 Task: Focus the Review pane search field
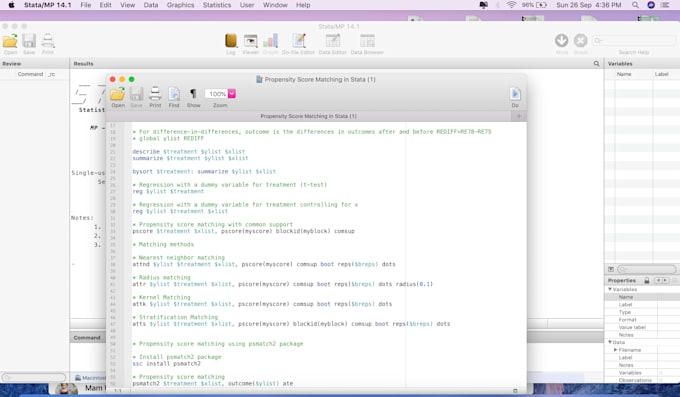34,377
